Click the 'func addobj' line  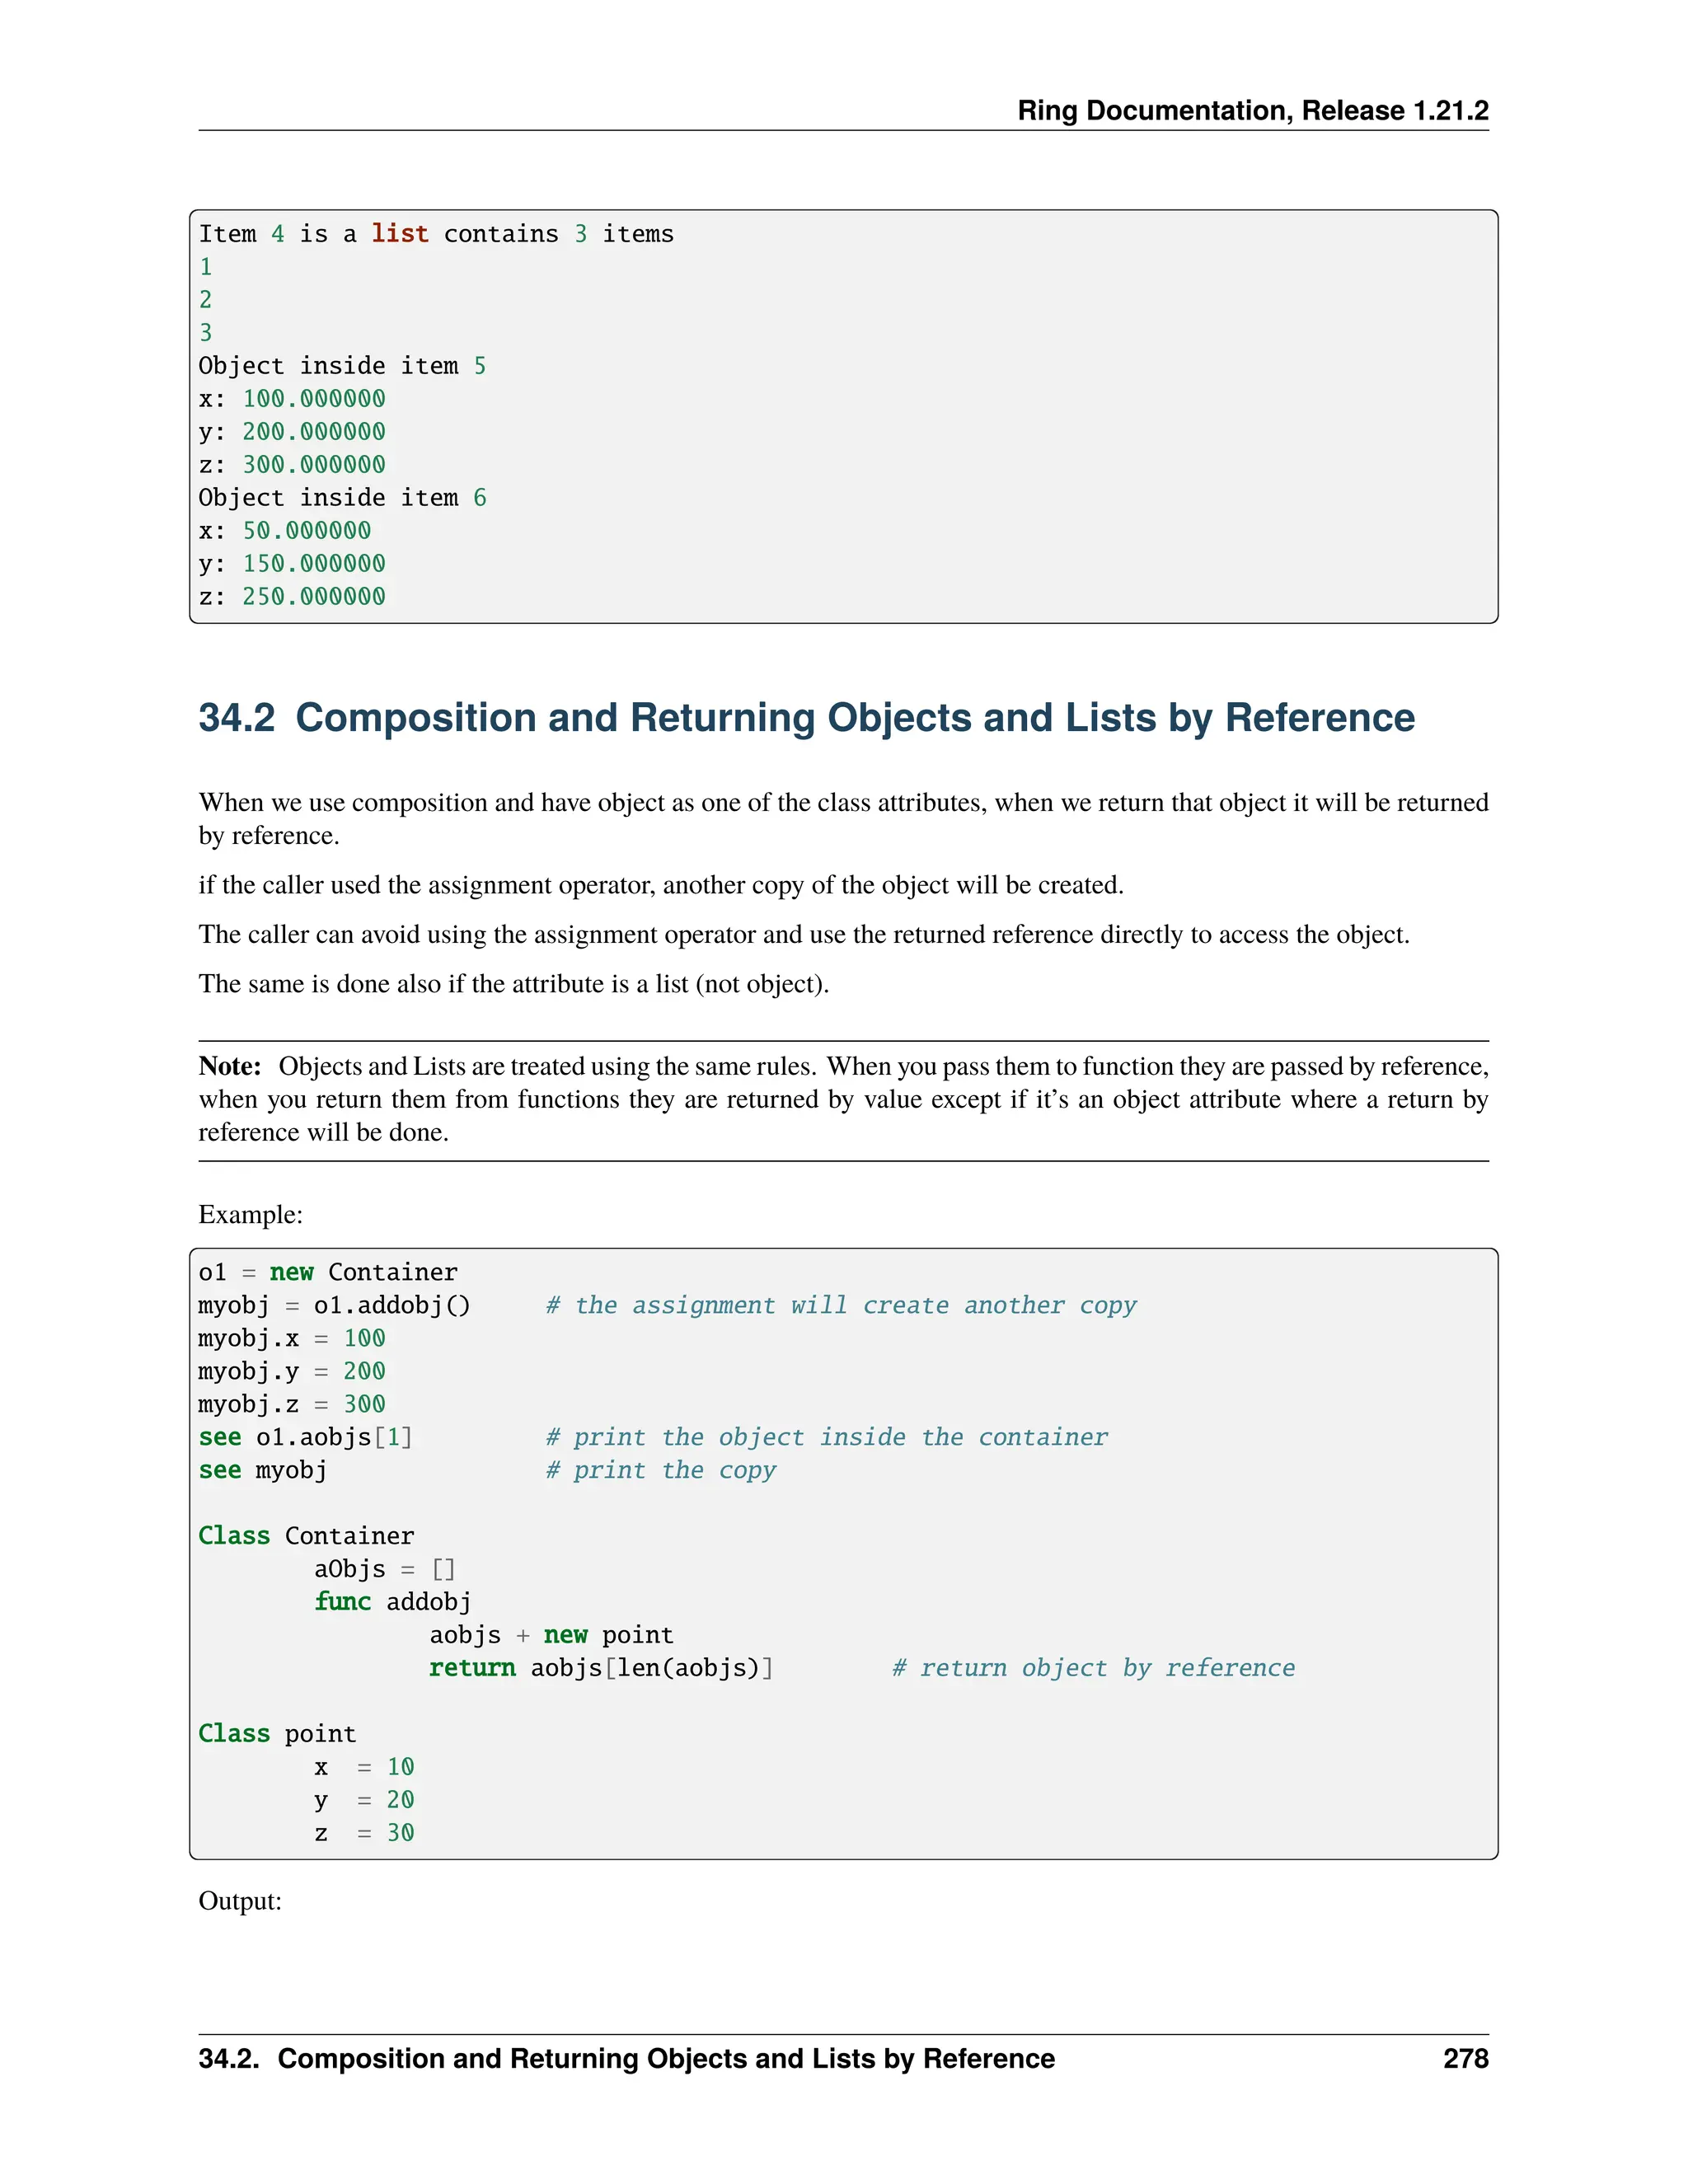392,1602
